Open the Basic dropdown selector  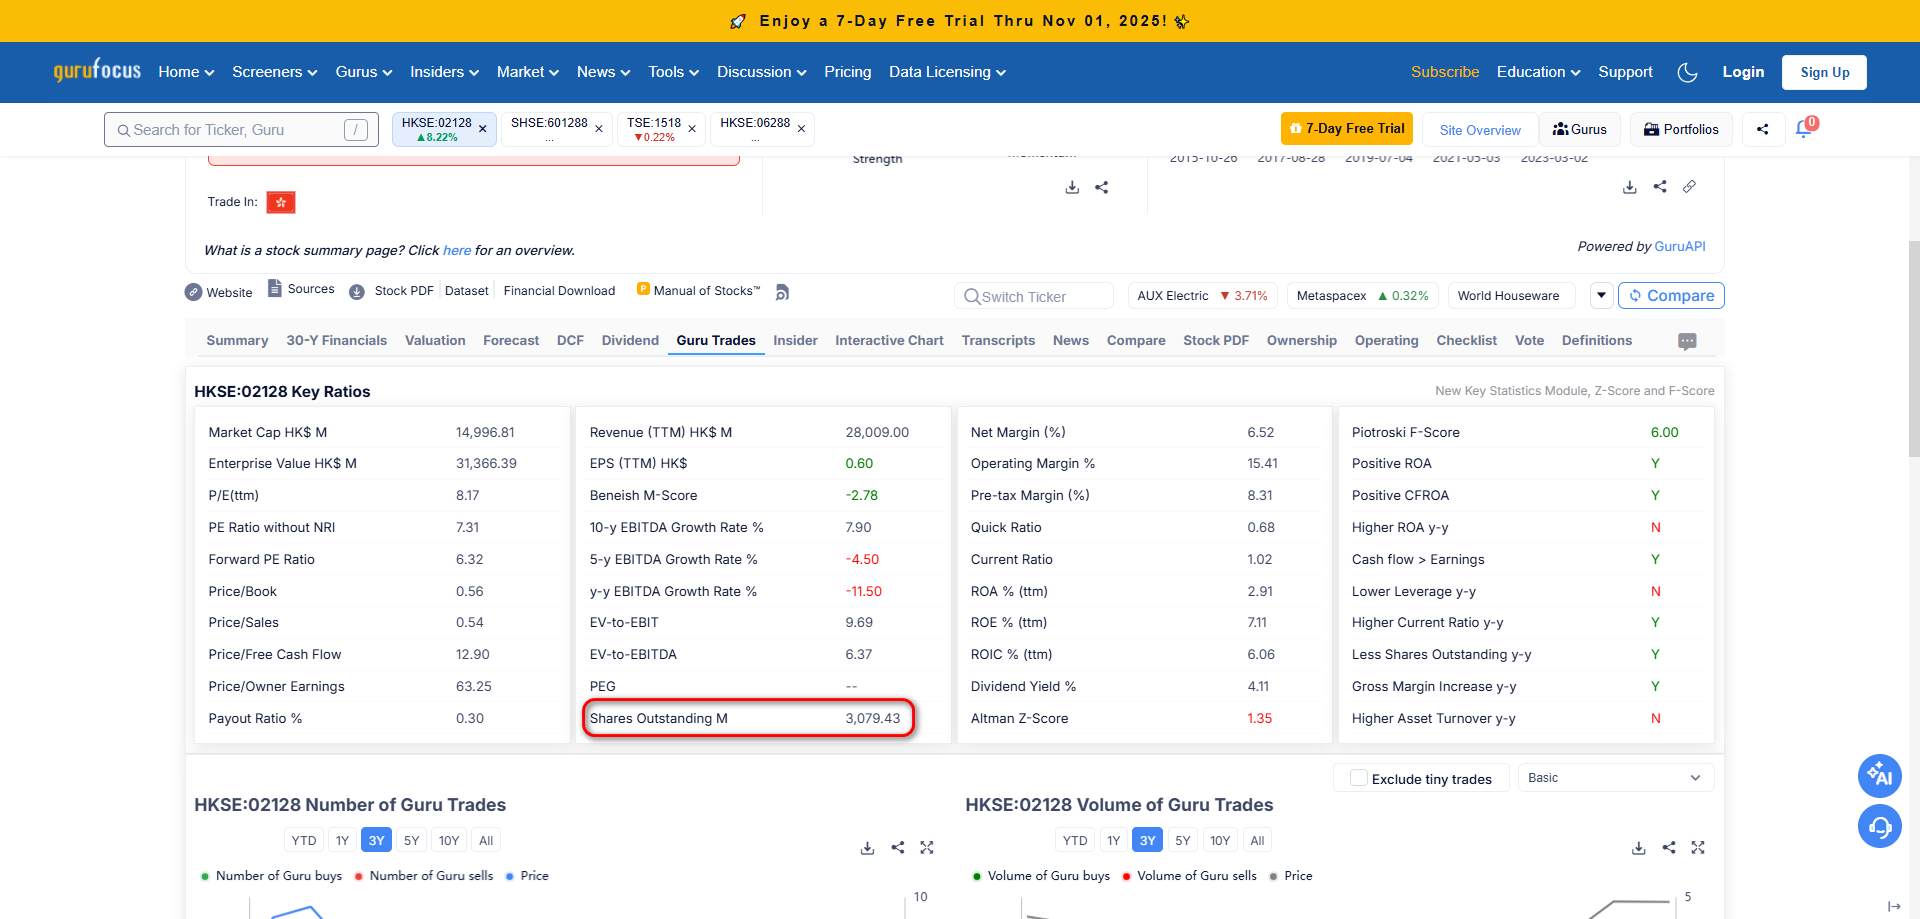pyautogui.click(x=1615, y=778)
